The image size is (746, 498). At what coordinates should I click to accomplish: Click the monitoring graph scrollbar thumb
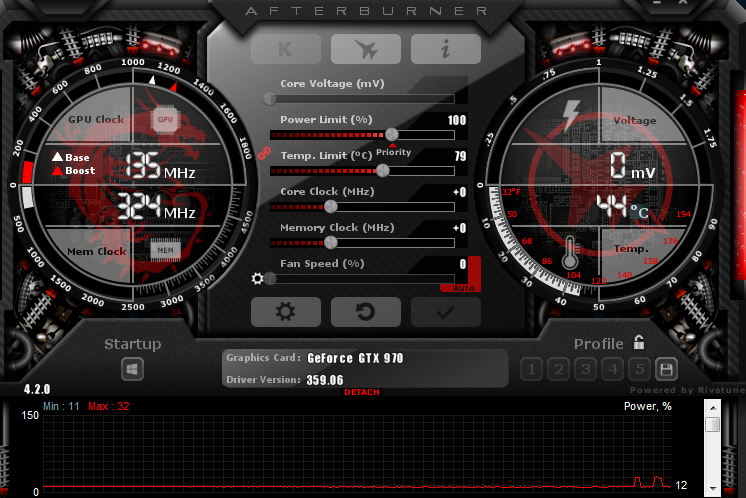[713, 424]
